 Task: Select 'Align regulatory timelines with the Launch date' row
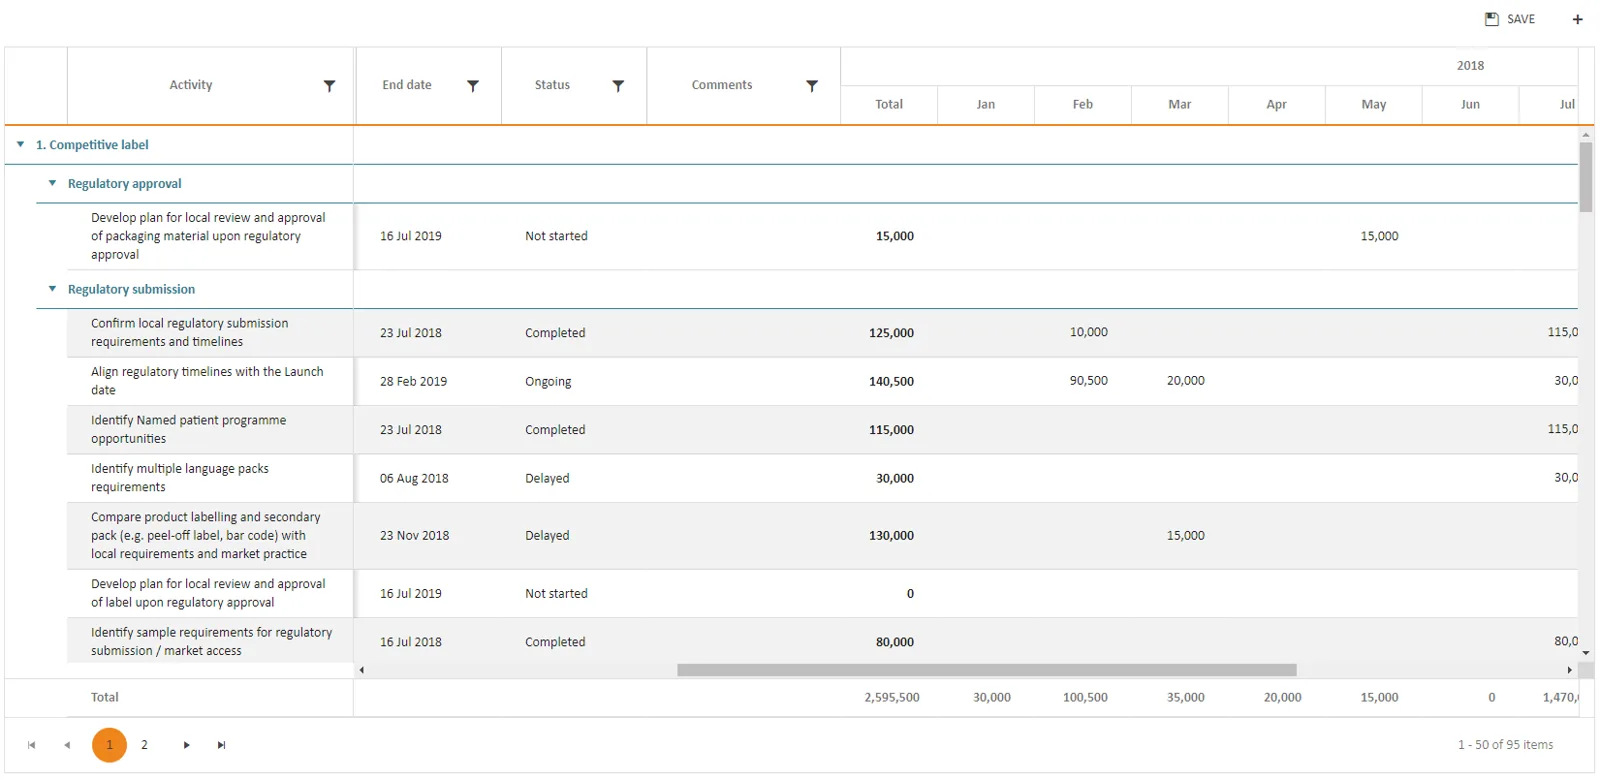(x=822, y=381)
